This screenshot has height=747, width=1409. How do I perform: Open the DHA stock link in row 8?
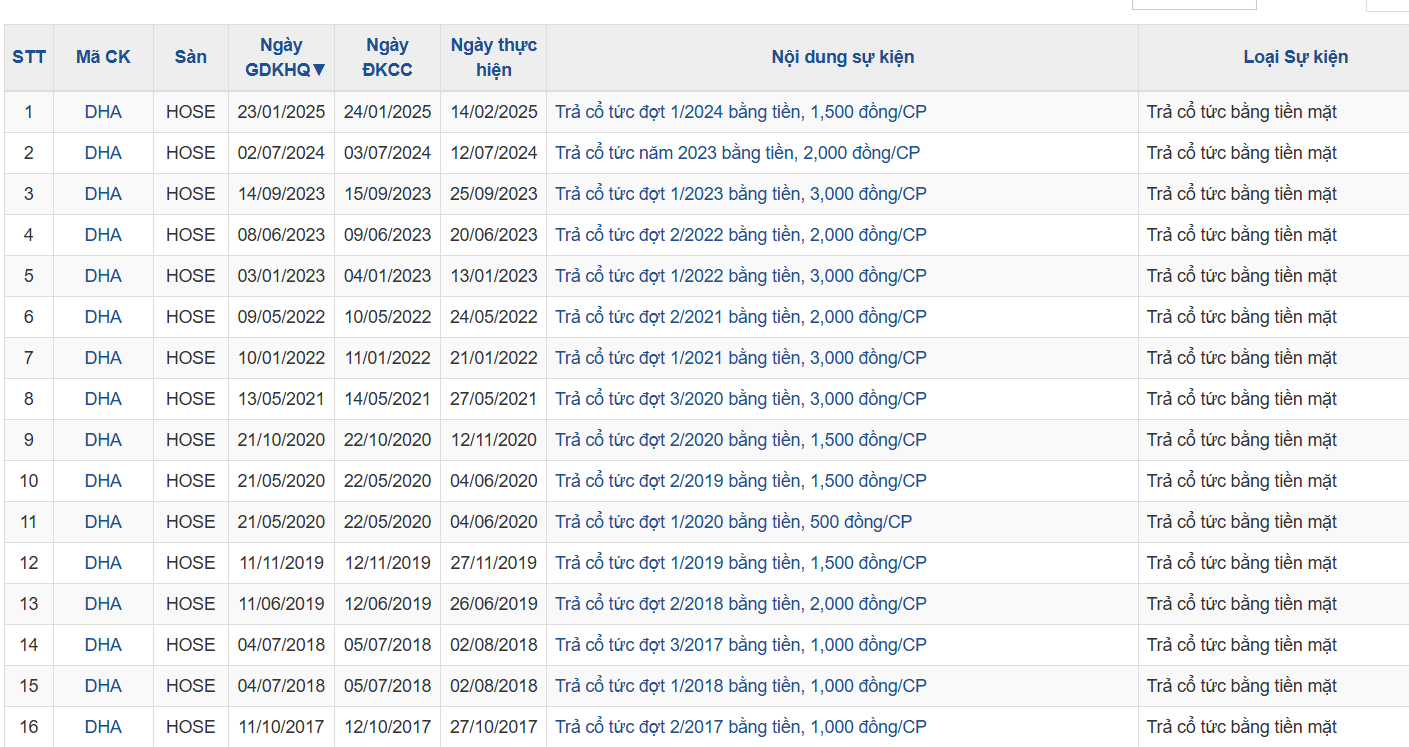coord(103,399)
